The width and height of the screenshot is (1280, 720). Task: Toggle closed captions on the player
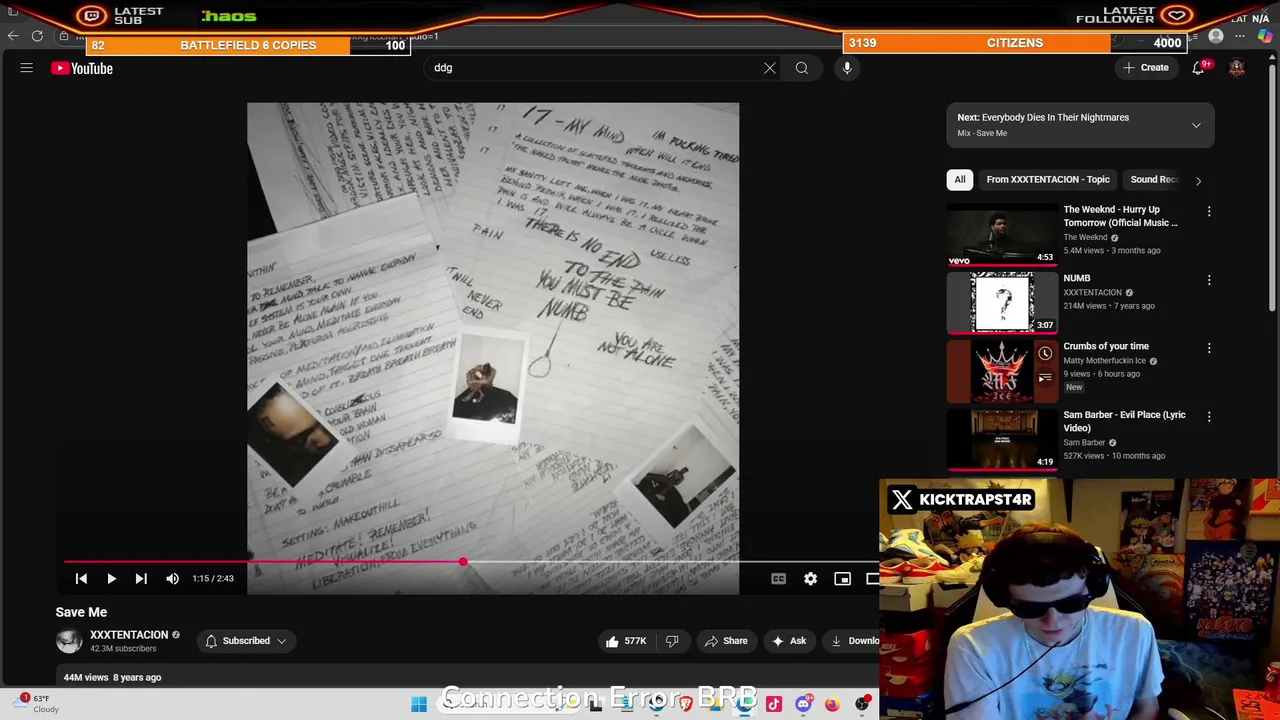pyautogui.click(x=778, y=578)
